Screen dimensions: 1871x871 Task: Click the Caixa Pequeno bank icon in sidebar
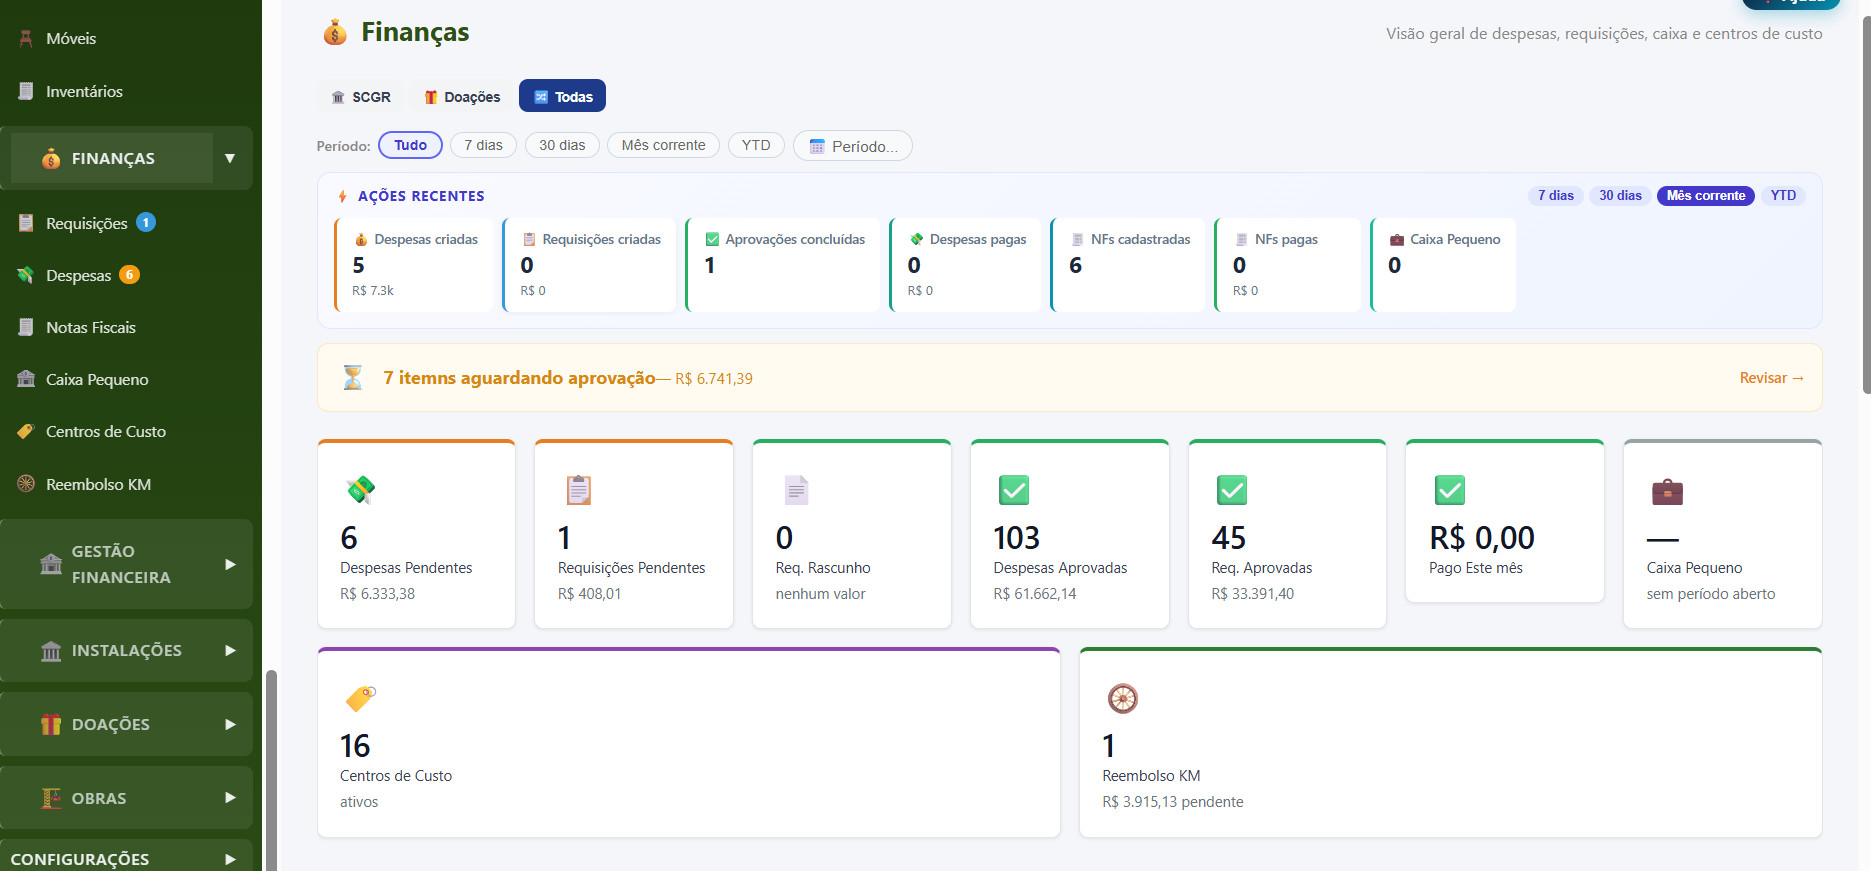[x=26, y=379]
